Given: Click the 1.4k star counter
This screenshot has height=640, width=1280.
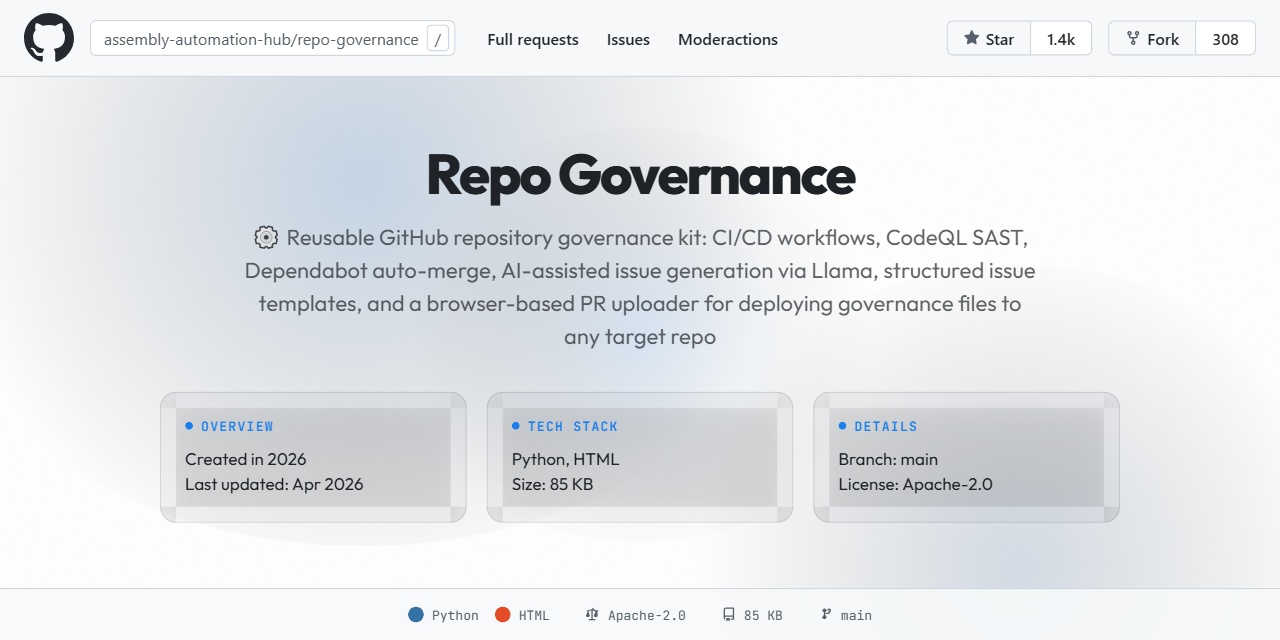Looking at the screenshot, I should [x=1061, y=38].
